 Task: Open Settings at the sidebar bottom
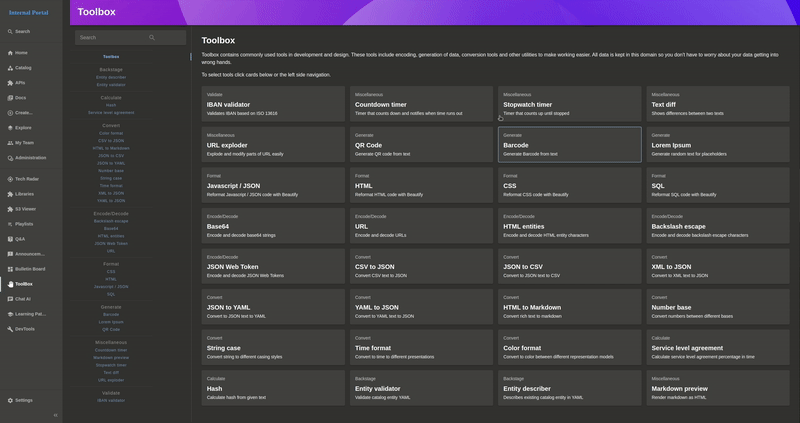[x=23, y=399]
